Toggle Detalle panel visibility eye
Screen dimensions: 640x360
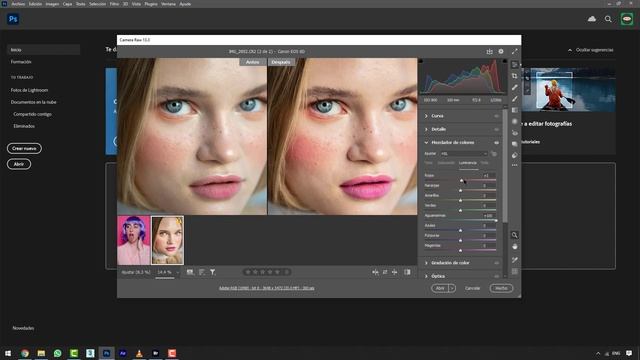(x=497, y=129)
